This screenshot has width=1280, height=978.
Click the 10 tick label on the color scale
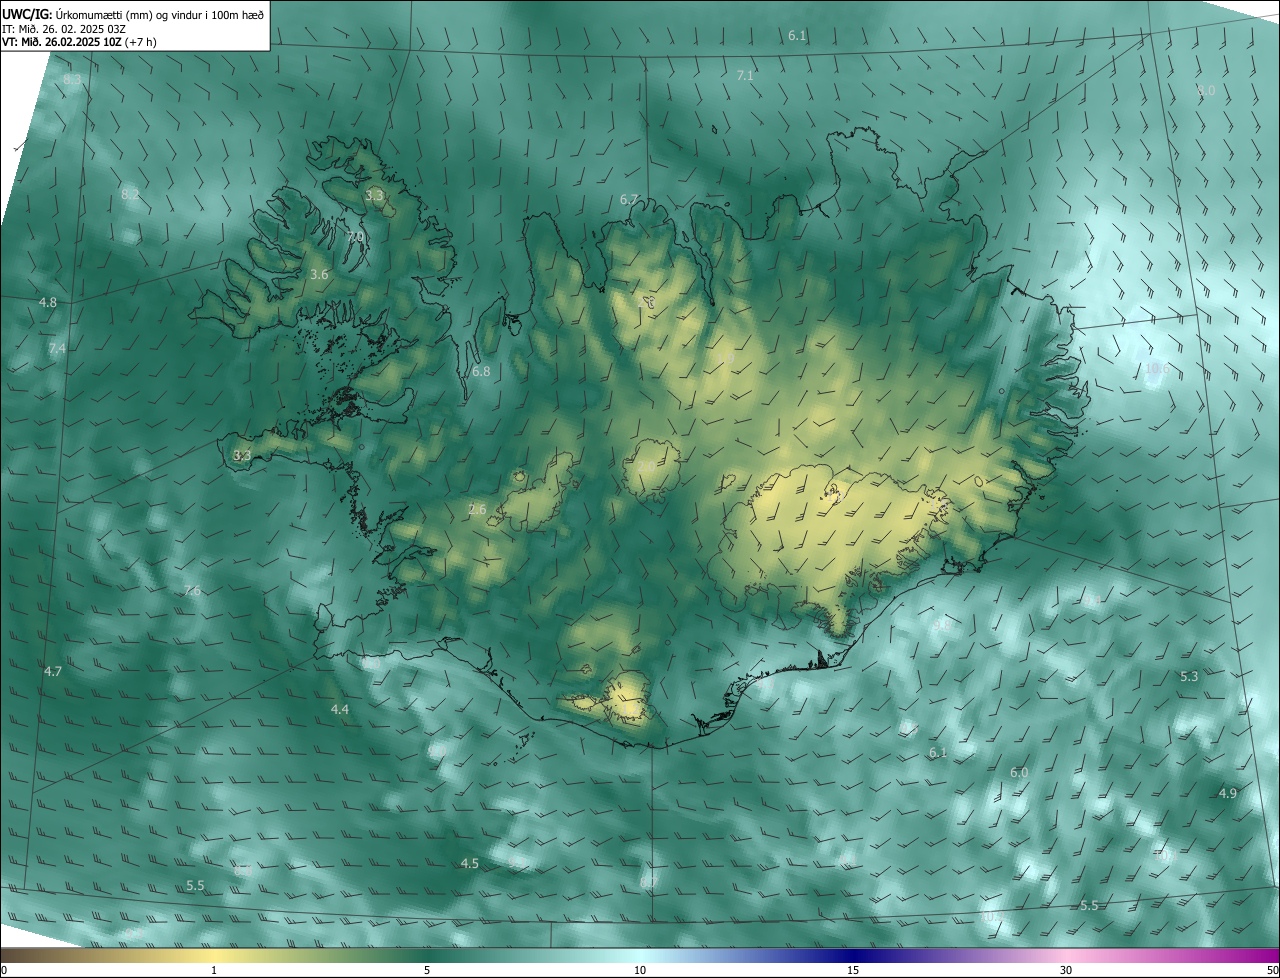640,970
